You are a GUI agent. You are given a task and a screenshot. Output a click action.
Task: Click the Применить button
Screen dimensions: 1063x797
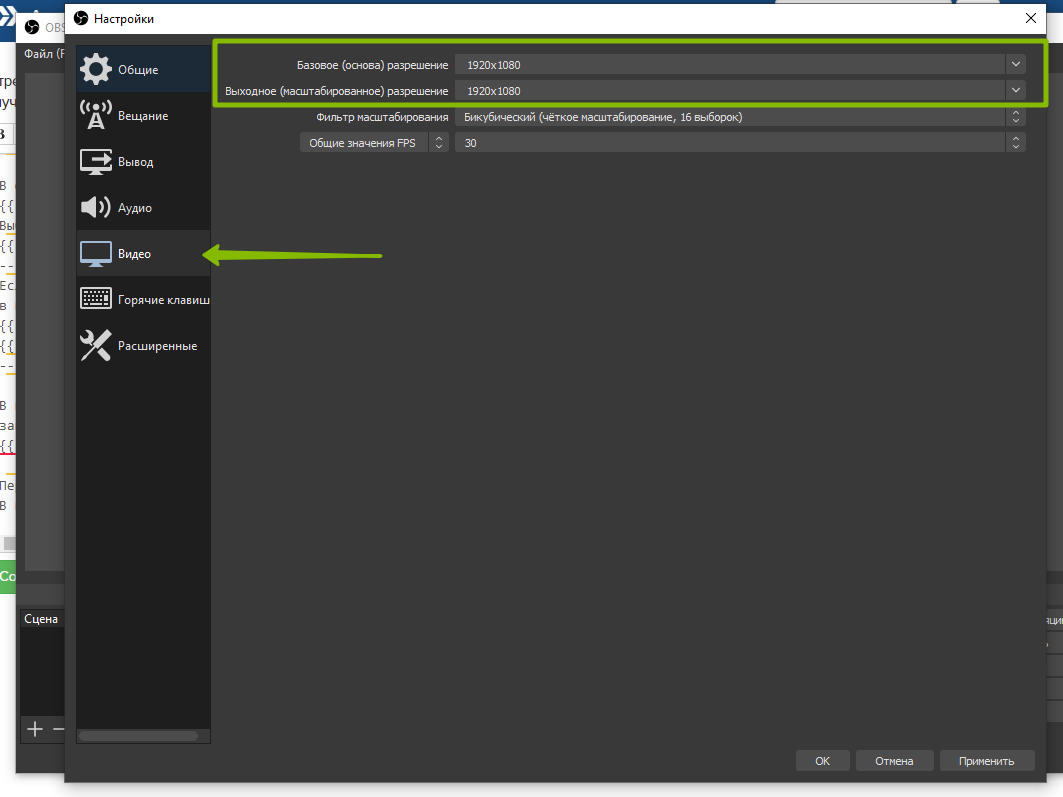click(986, 761)
